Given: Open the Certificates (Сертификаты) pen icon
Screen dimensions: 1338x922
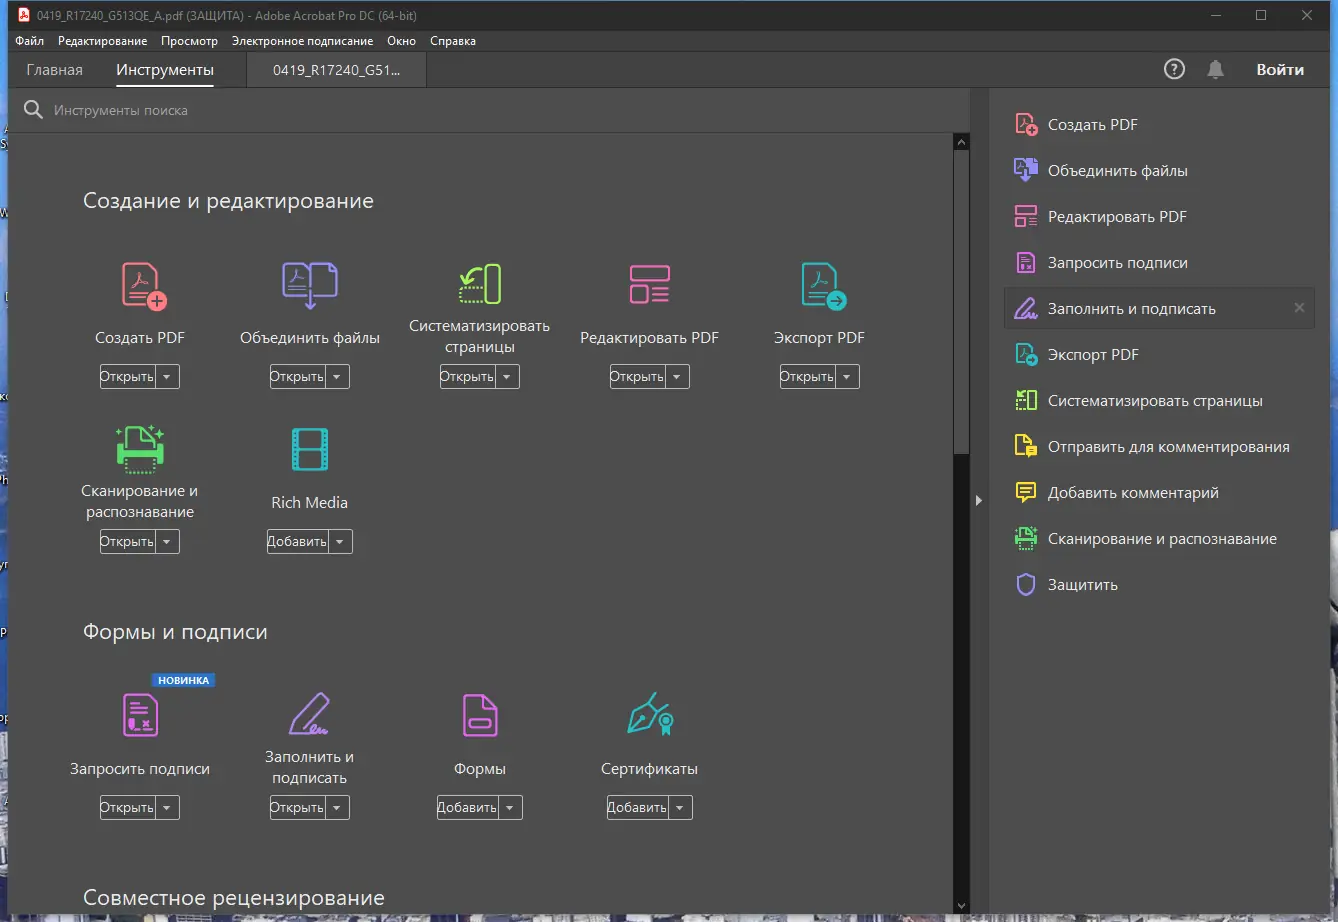Looking at the screenshot, I should point(649,715).
